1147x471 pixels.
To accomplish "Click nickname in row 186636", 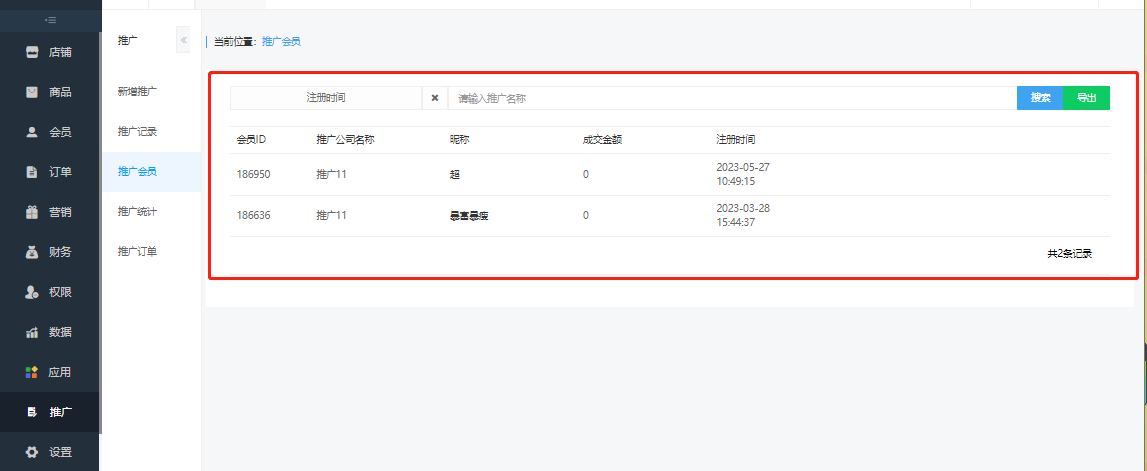I will pyautogui.click(x=469, y=216).
